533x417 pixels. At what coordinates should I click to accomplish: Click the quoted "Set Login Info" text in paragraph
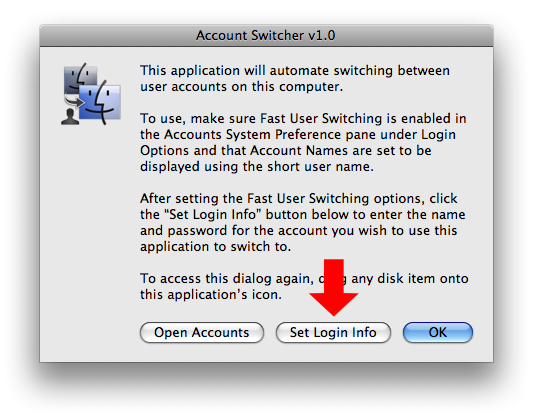[x=212, y=214]
